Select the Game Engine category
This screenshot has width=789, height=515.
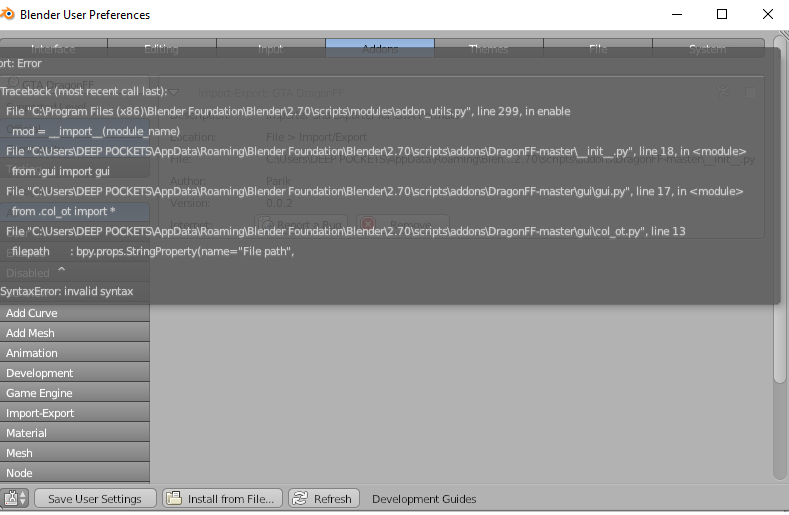point(74,393)
